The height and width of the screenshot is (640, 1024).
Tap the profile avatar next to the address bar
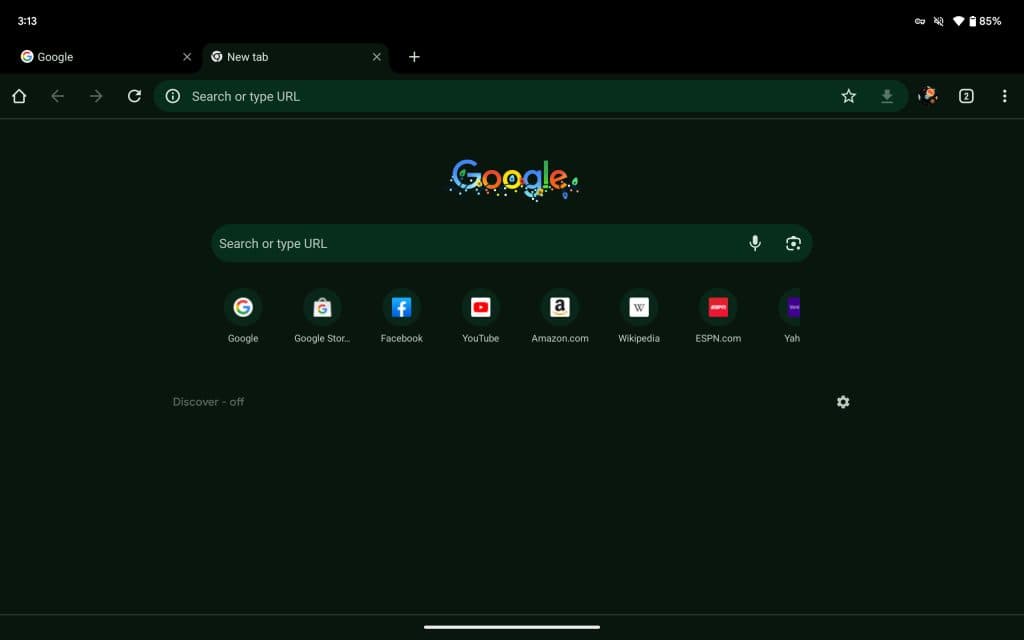[x=927, y=96]
